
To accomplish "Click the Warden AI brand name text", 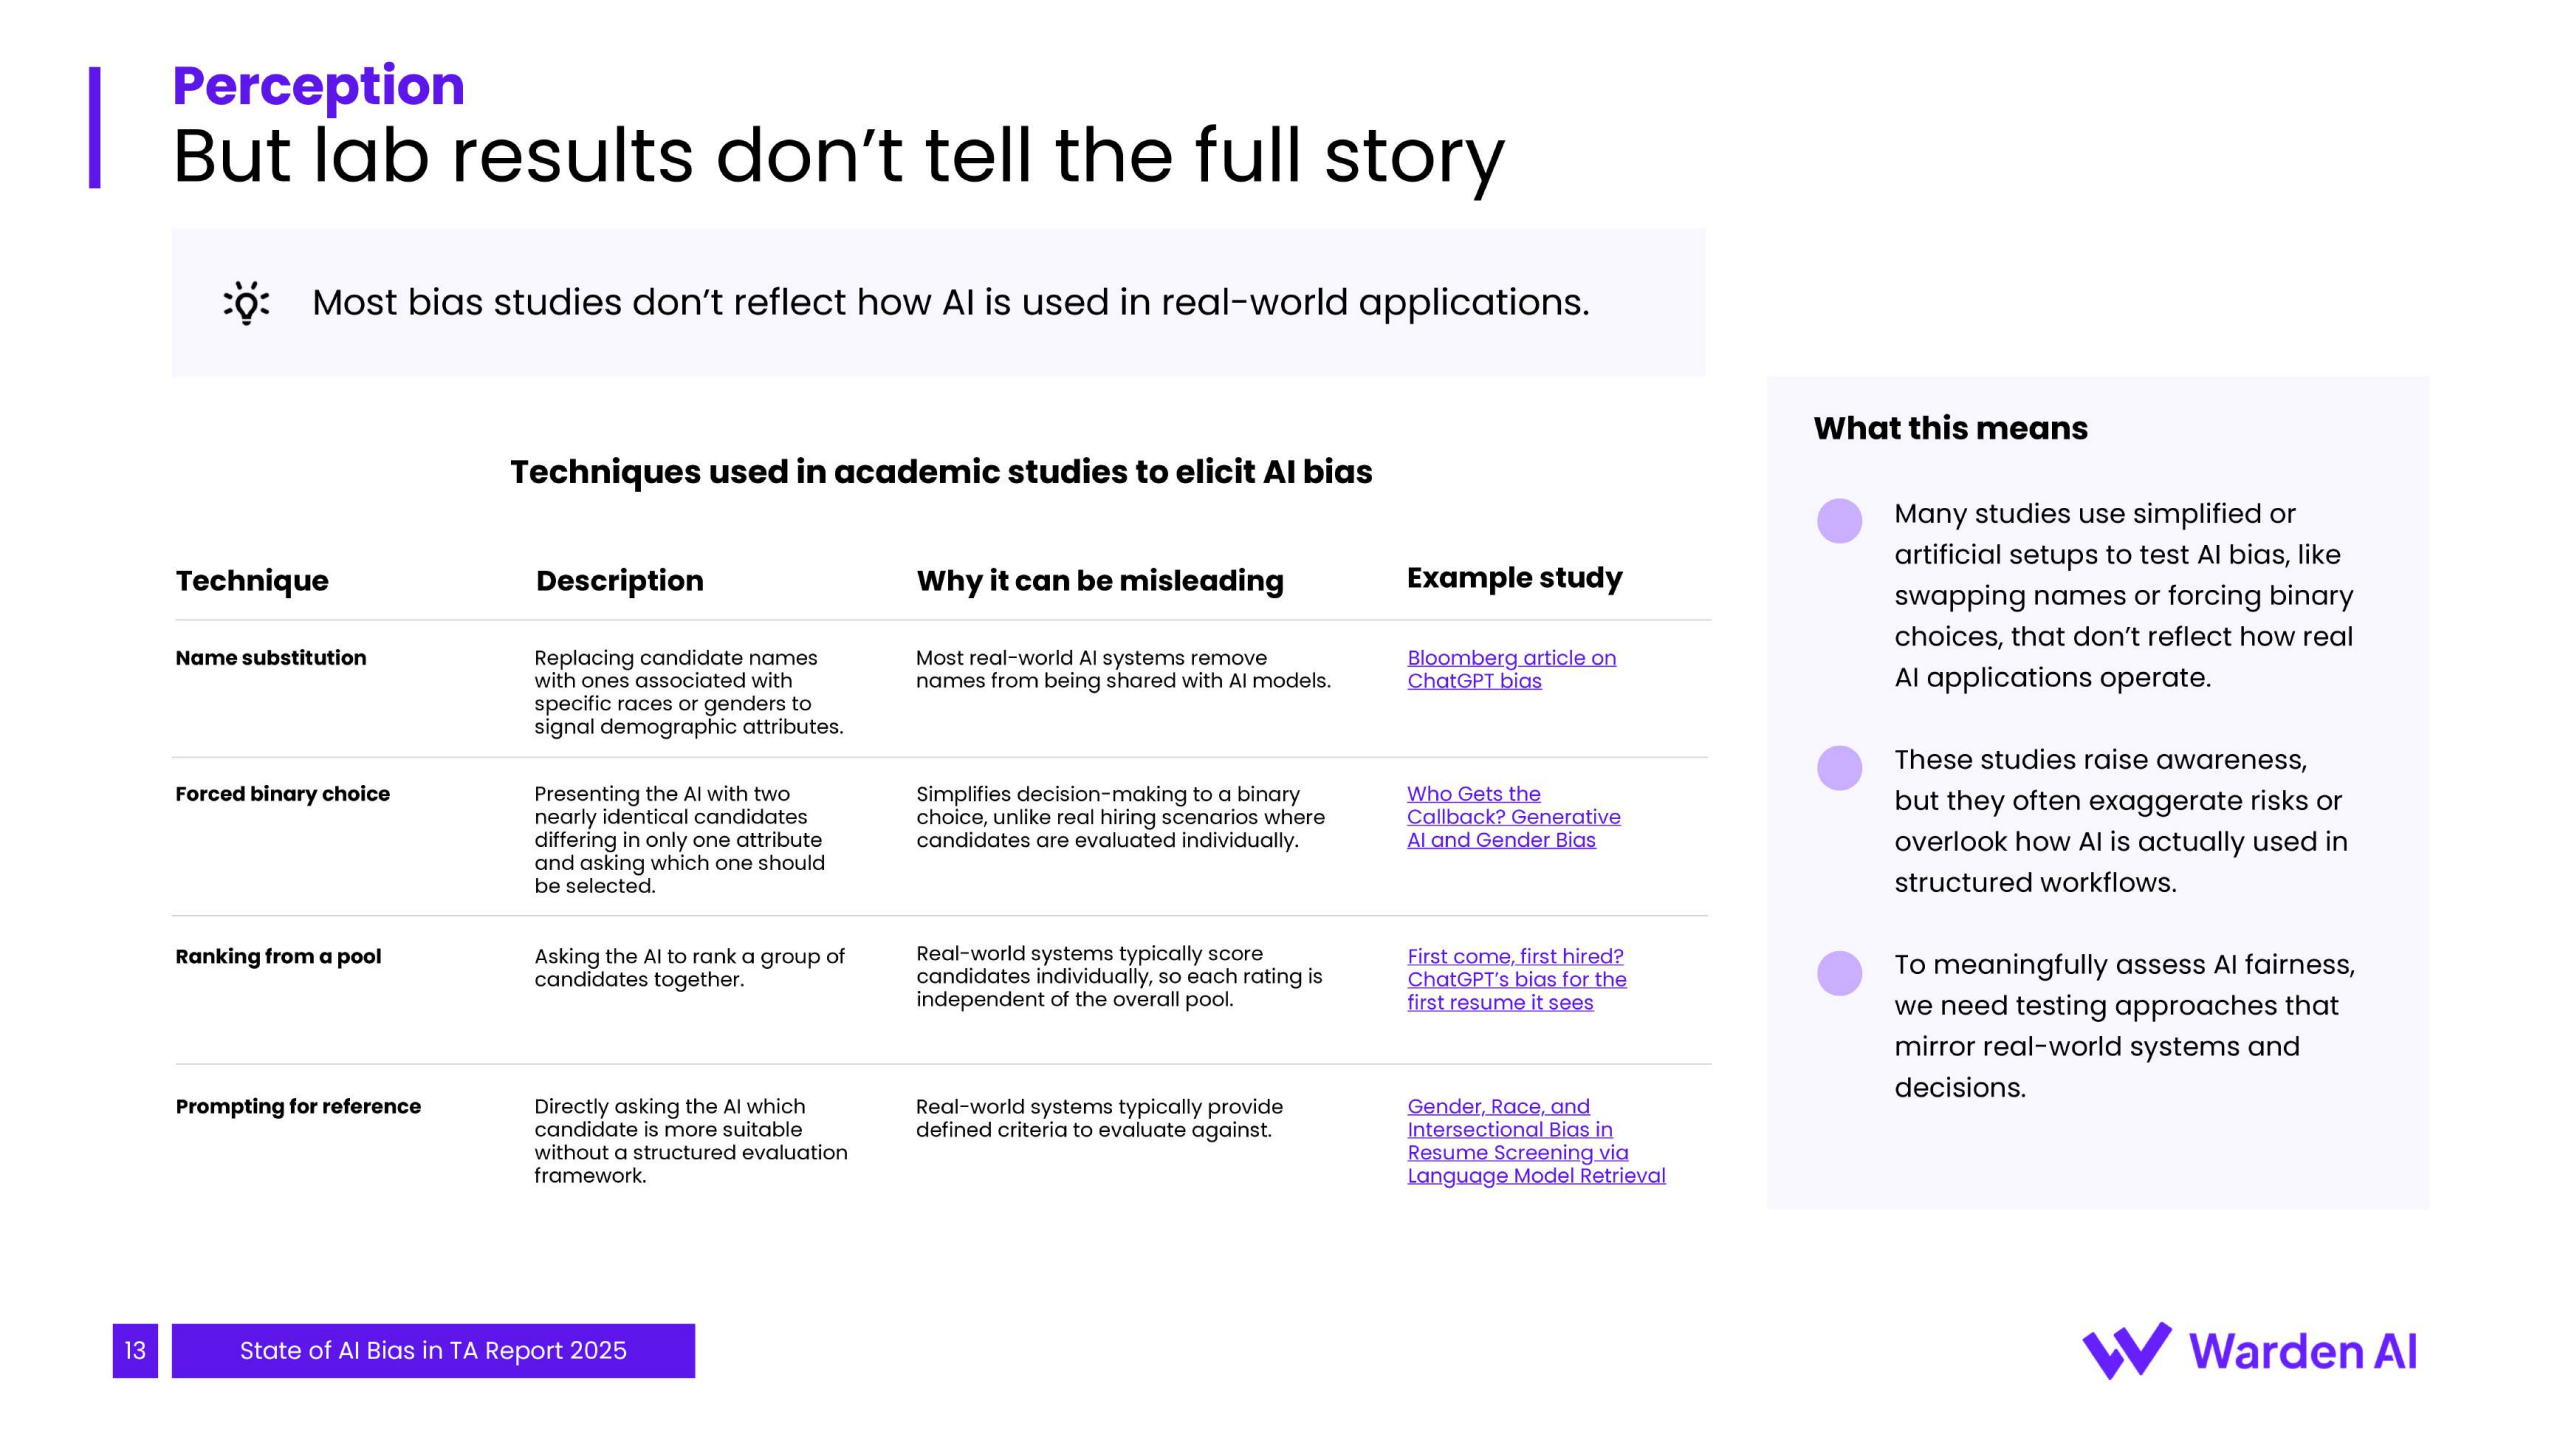I will click(2302, 1352).
